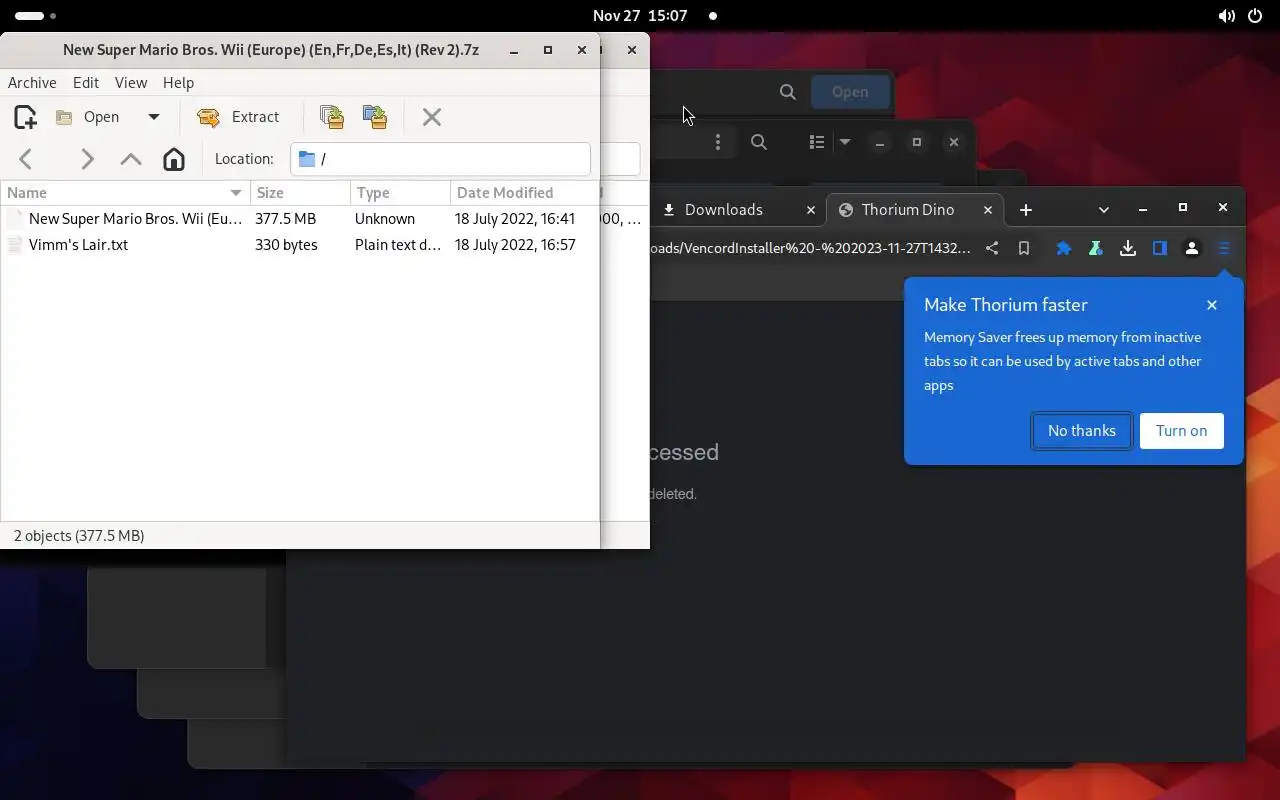Toggle list view in file manager window
Screen dimensions: 1280x800
point(817,143)
